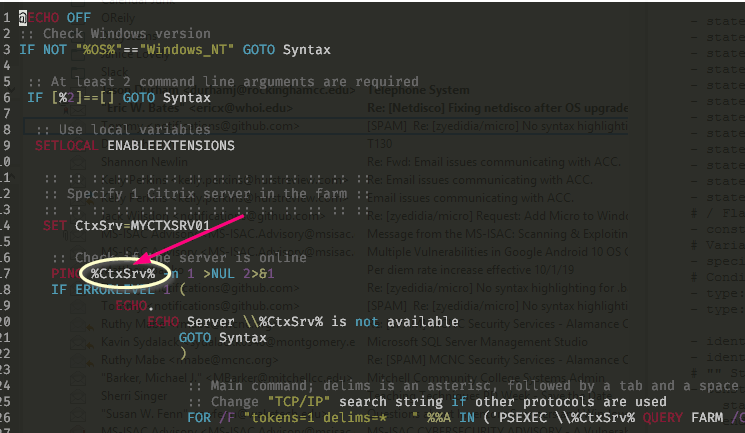Click envelope icon beside Shannon Newlin email
The height and width of the screenshot is (433, 745).
point(78,163)
